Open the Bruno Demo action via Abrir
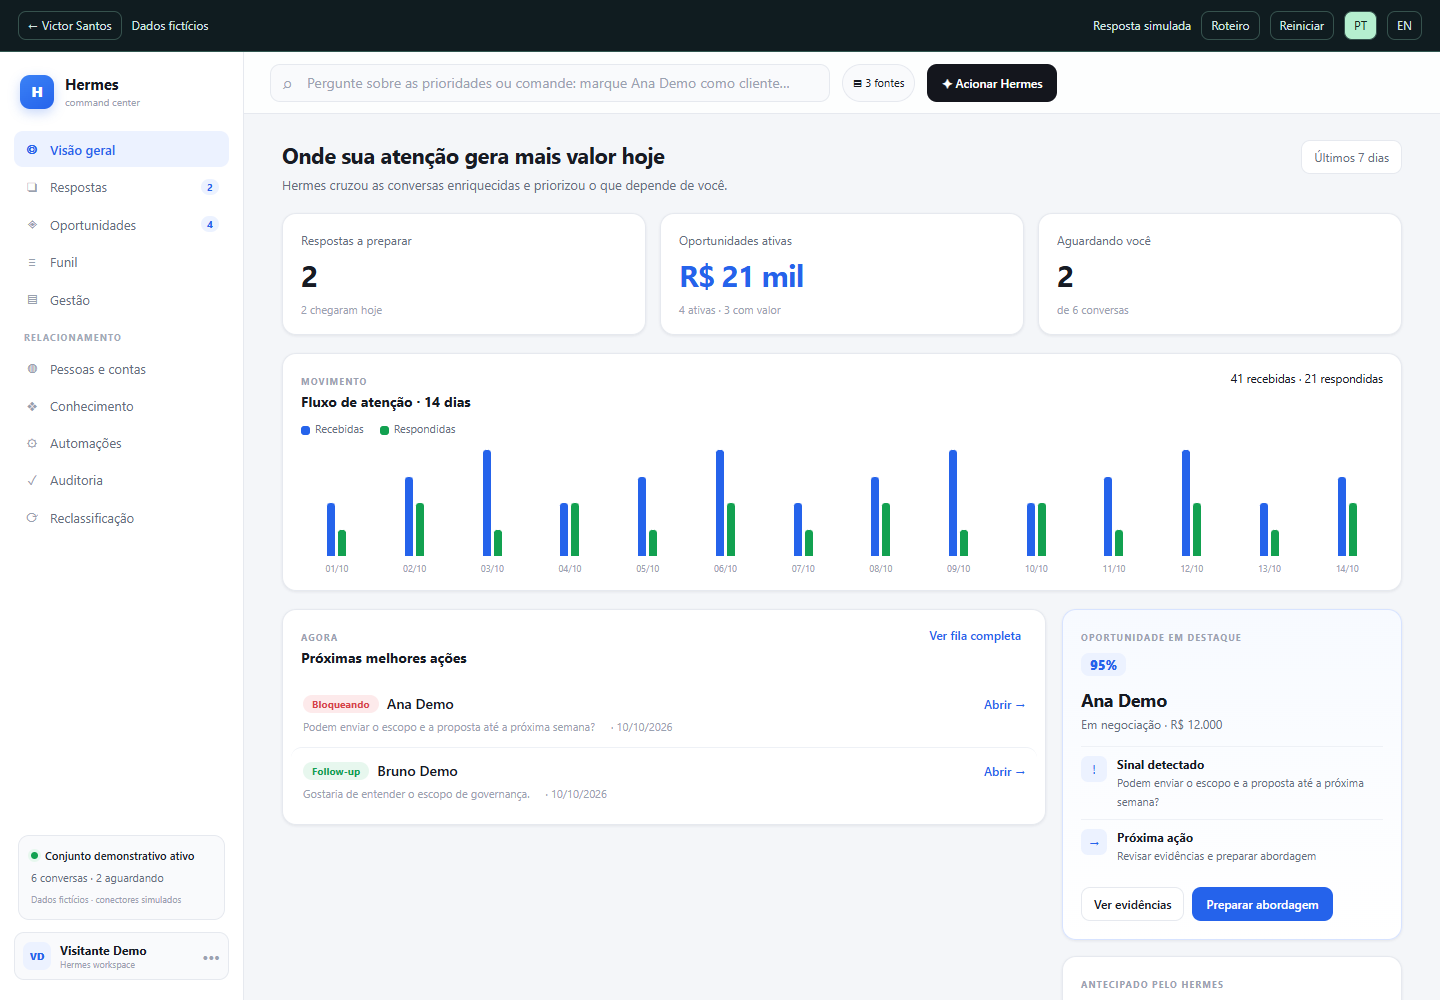The width and height of the screenshot is (1440, 1000). tap(1004, 772)
